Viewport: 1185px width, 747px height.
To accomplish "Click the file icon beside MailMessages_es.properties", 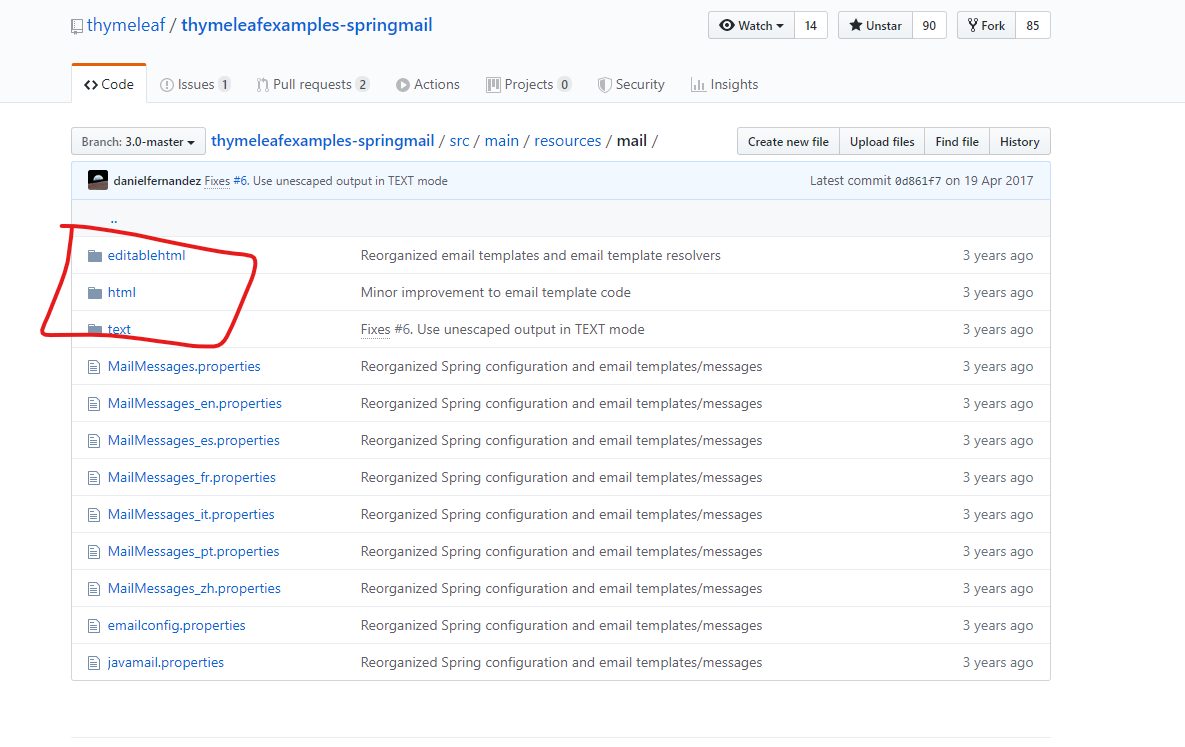I will pyautogui.click(x=94, y=441).
